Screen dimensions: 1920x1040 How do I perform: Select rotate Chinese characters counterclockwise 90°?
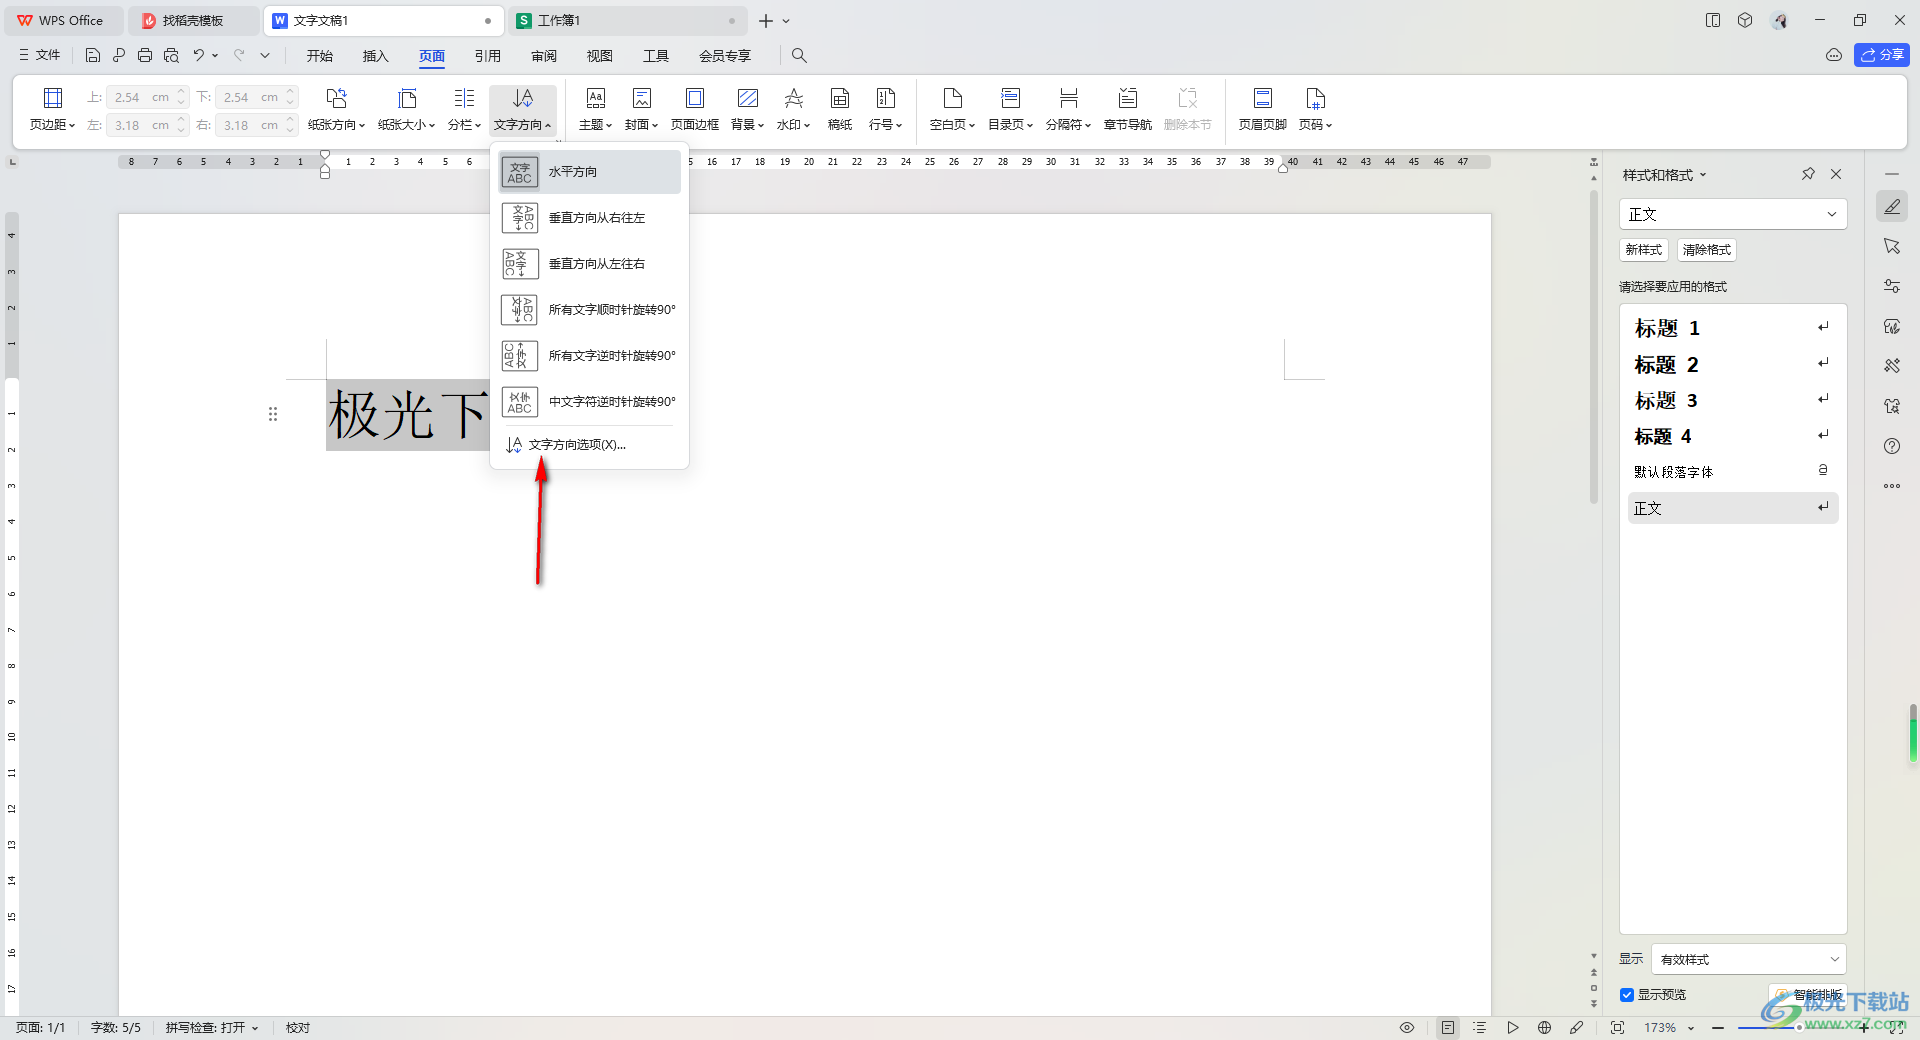589,402
